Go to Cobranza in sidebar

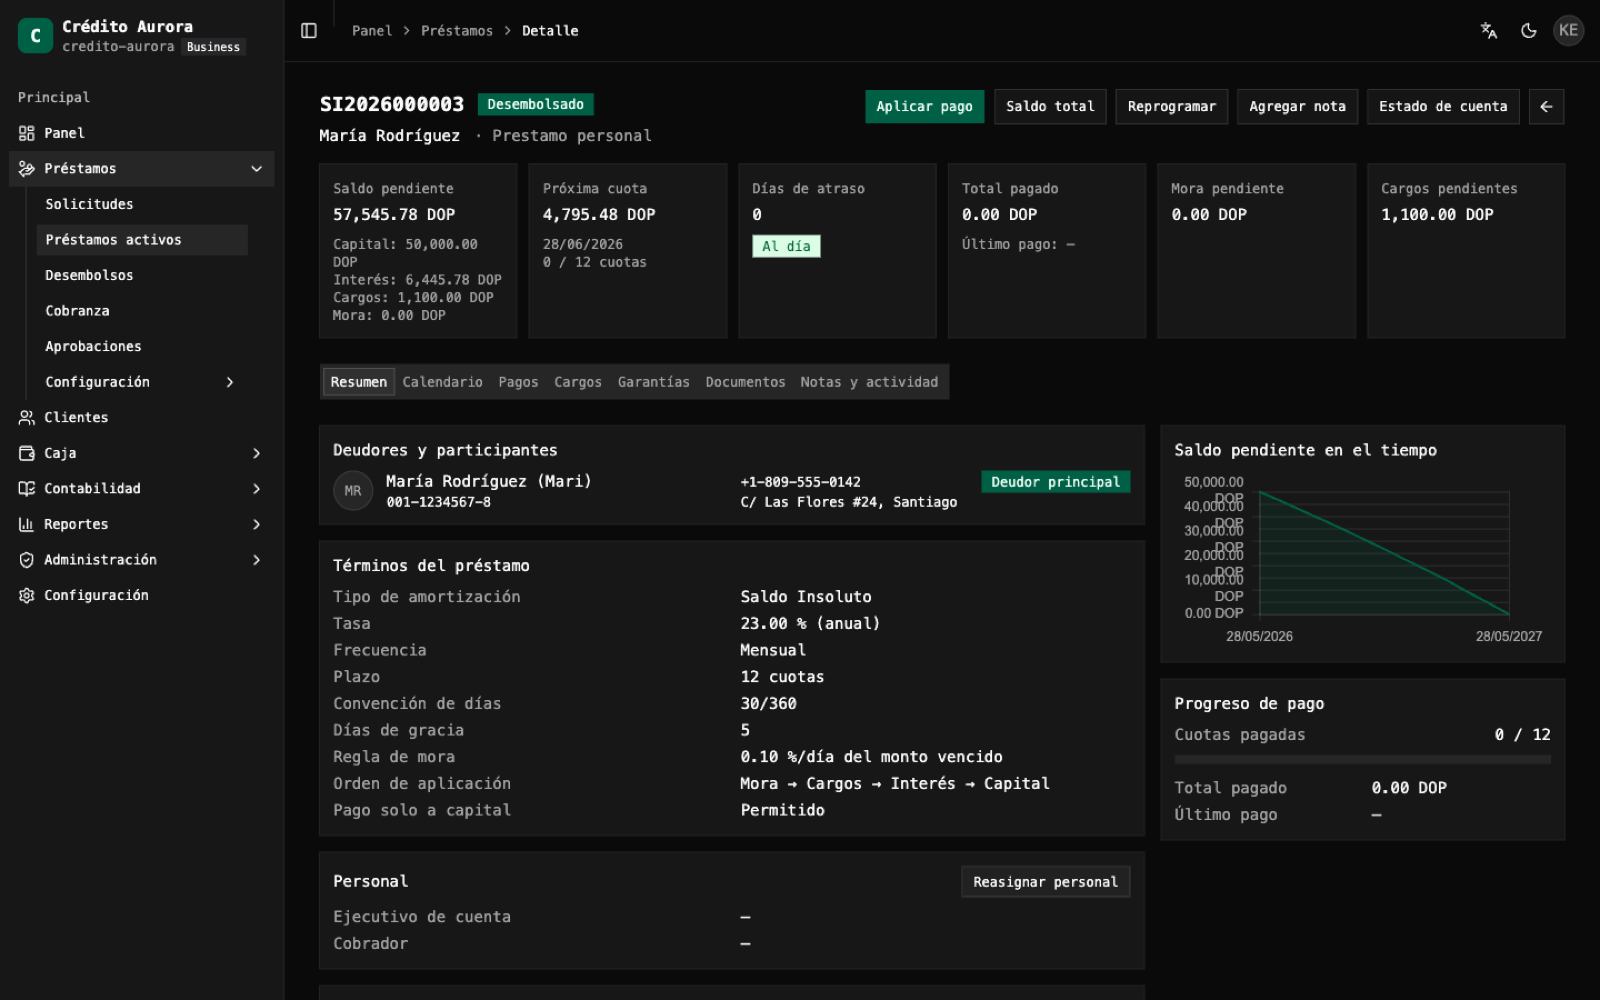click(x=142, y=311)
